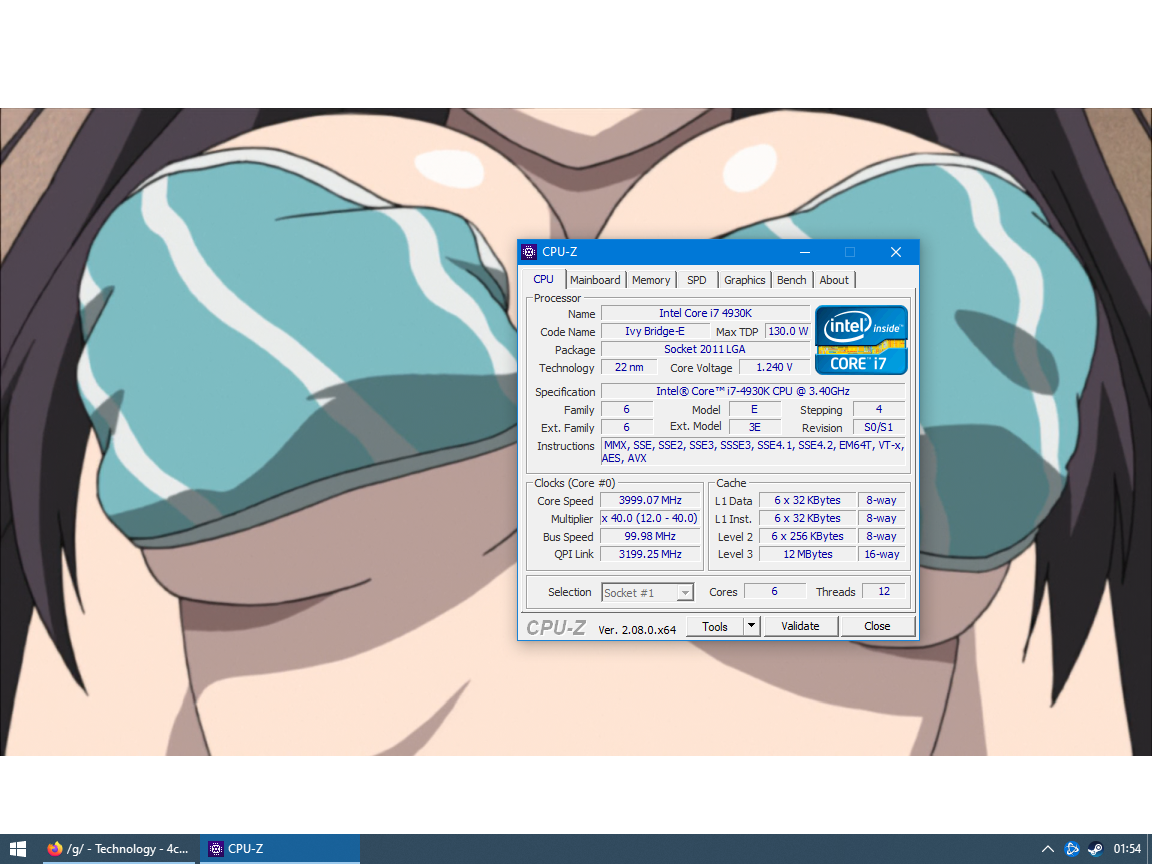Click the Multiplier value x 40.0
Image resolution: width=1152 pixels, height=864 pixels.
(x=650, y=519)
